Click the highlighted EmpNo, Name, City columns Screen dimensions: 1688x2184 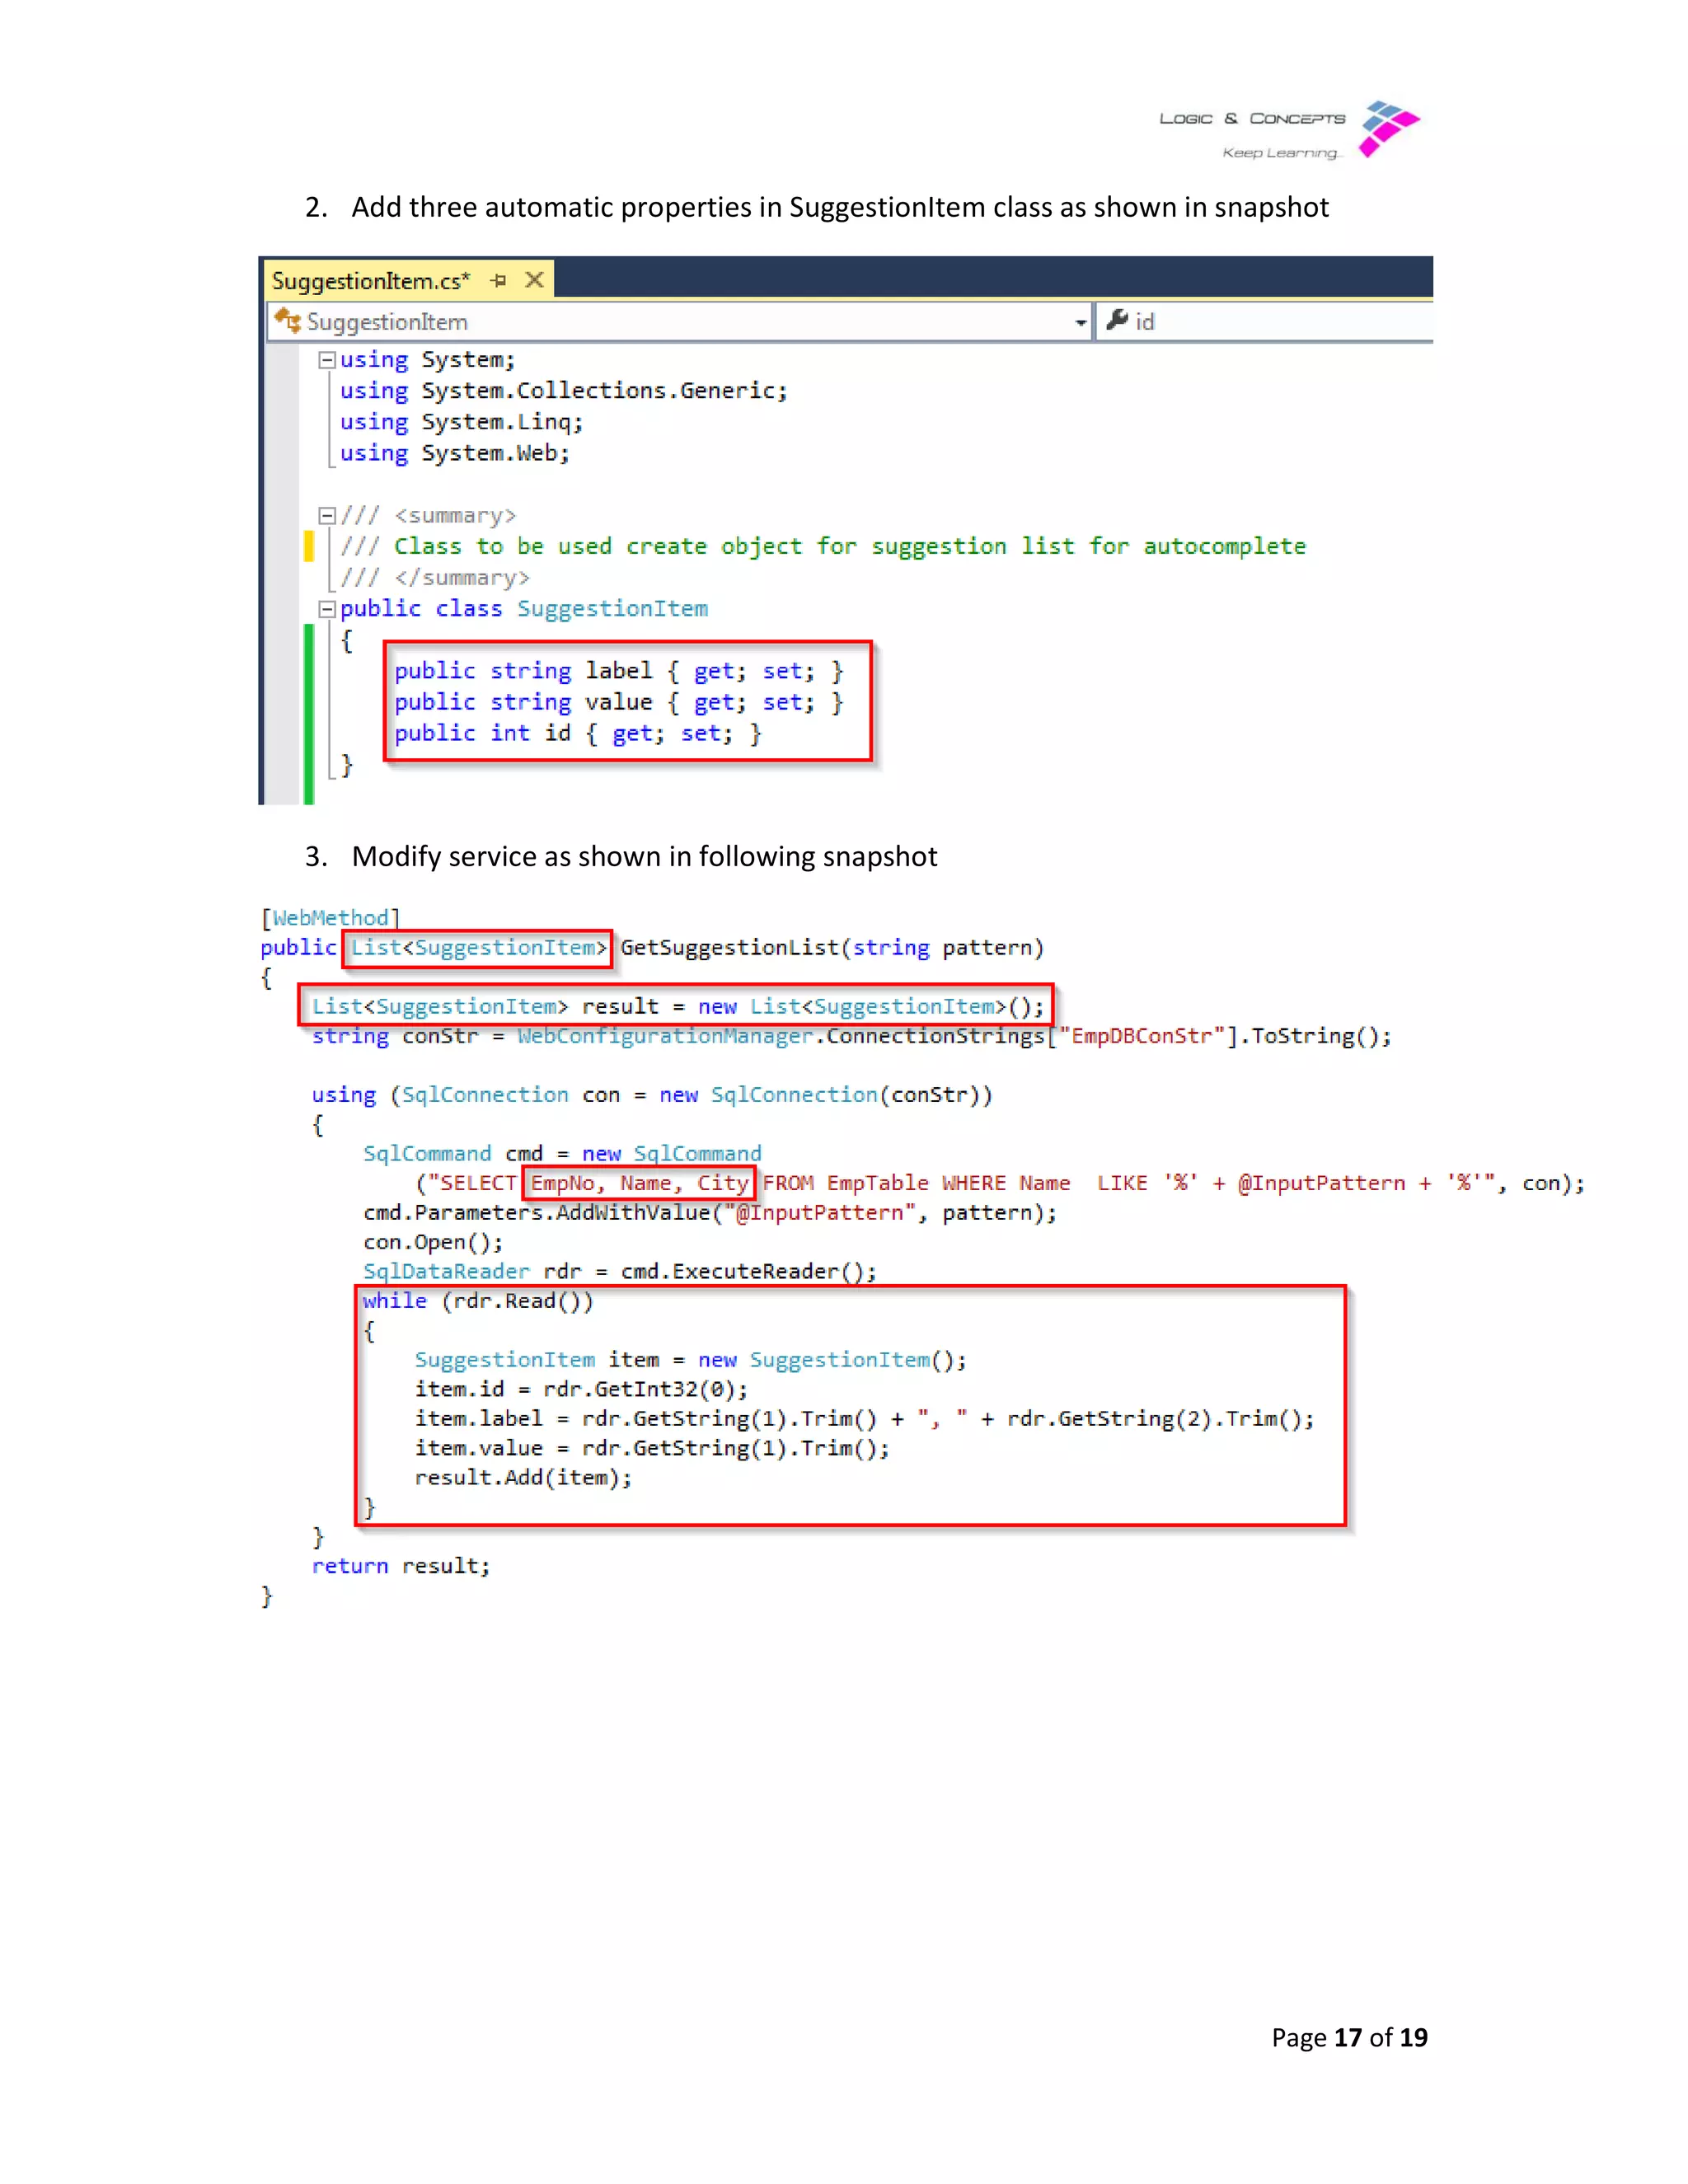coord(639,1184)
